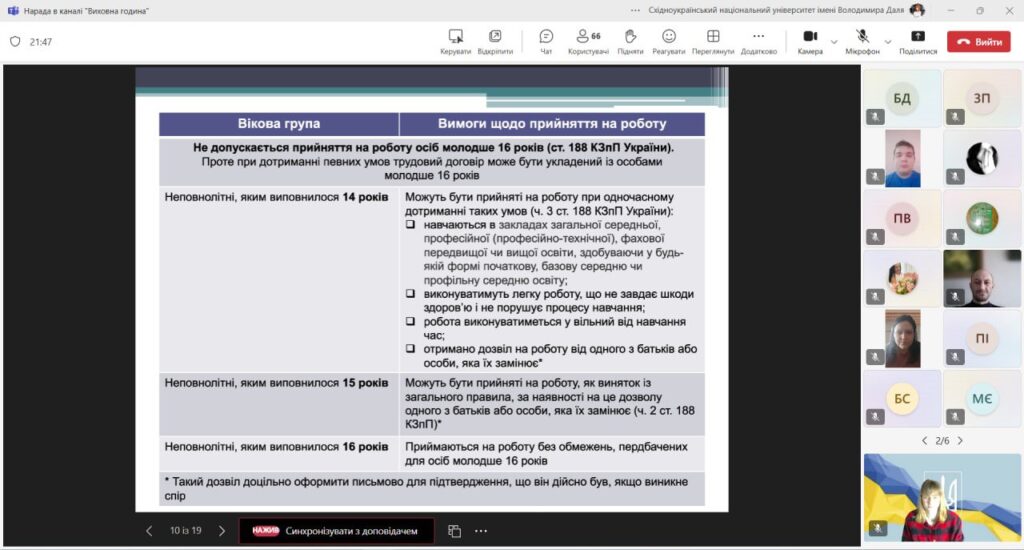Open slide options ellipsis below presentation
The image size is (1024, 550).
481,531
